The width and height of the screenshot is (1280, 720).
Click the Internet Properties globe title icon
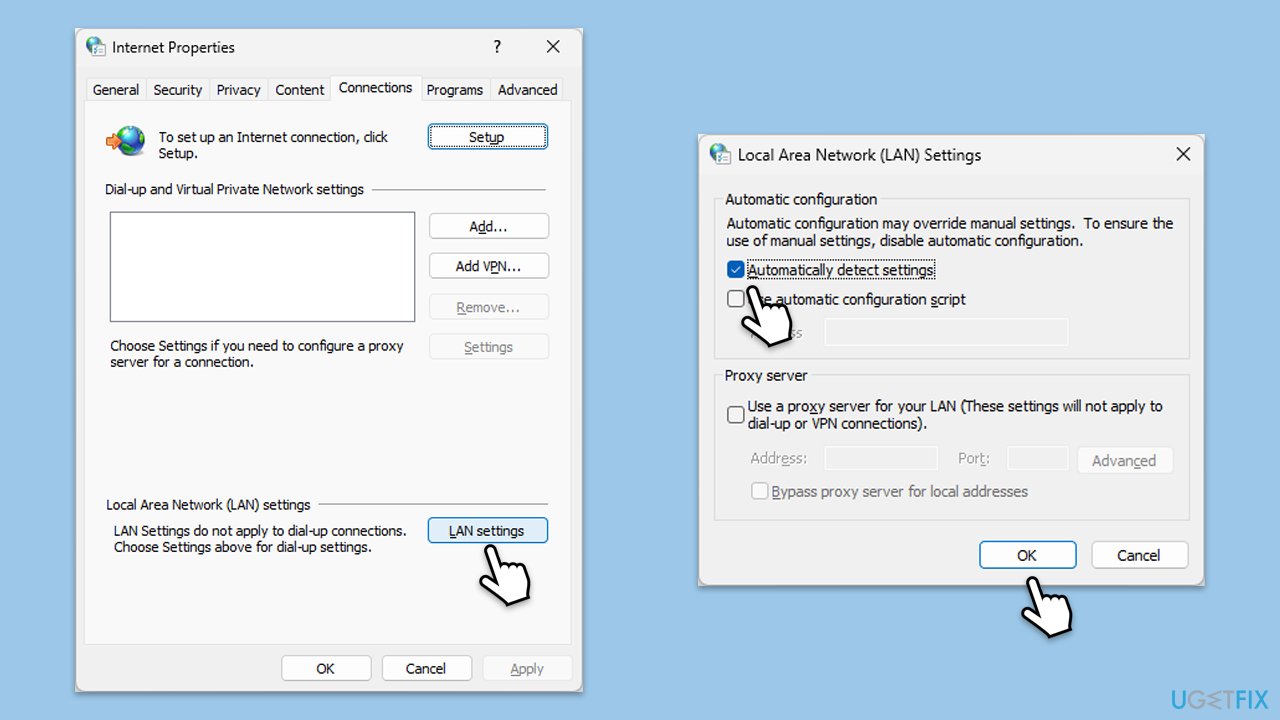(96, 47)
